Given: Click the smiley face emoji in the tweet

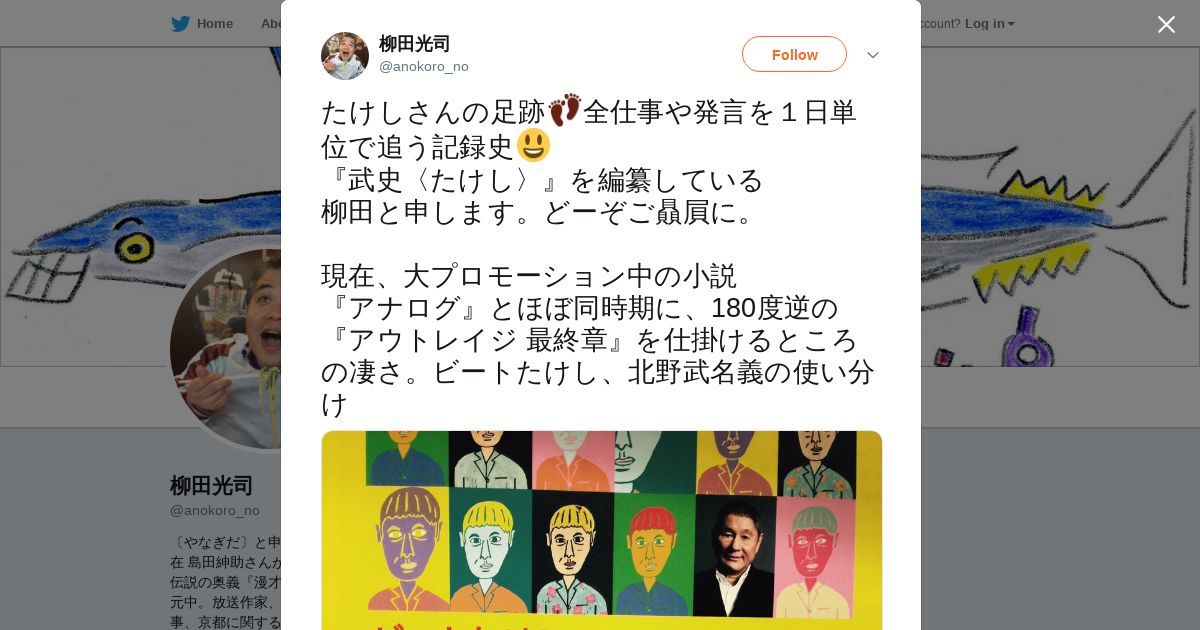Looking at the screenshot, I should coord(533,145).
